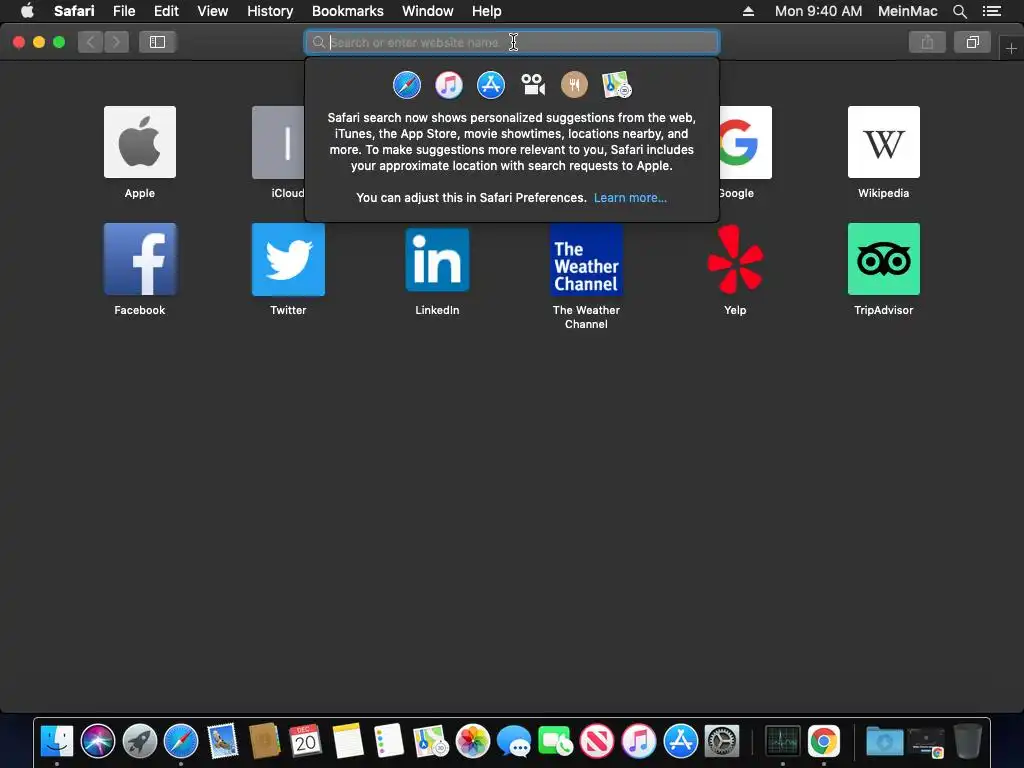Open the TripAdvisor favorite tile
Screen dimensions: 1024x768
pyautogui.click(x=884, y=259)
